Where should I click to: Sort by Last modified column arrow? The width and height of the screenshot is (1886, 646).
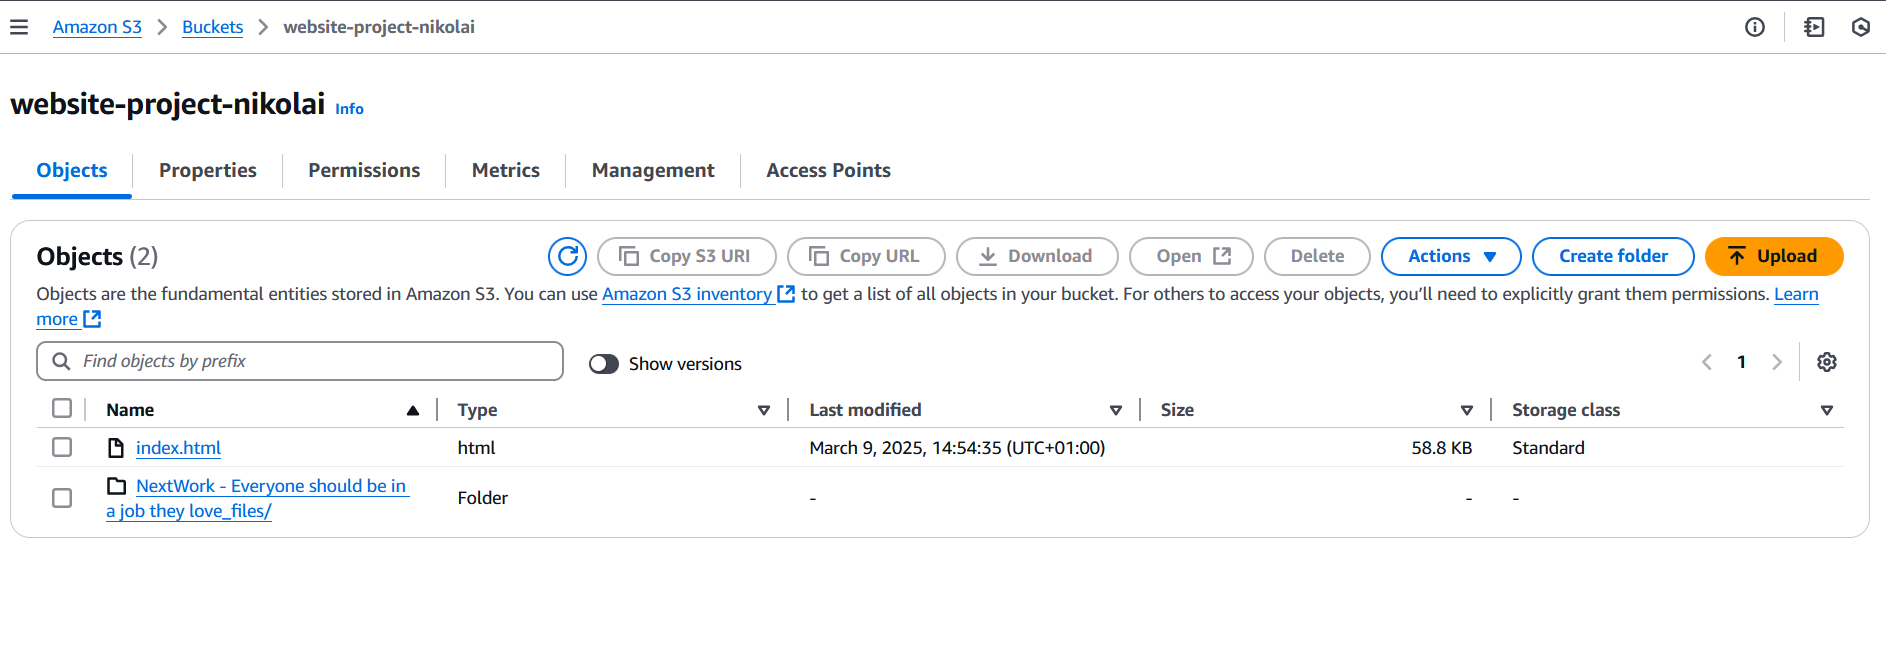[1116, 410]
